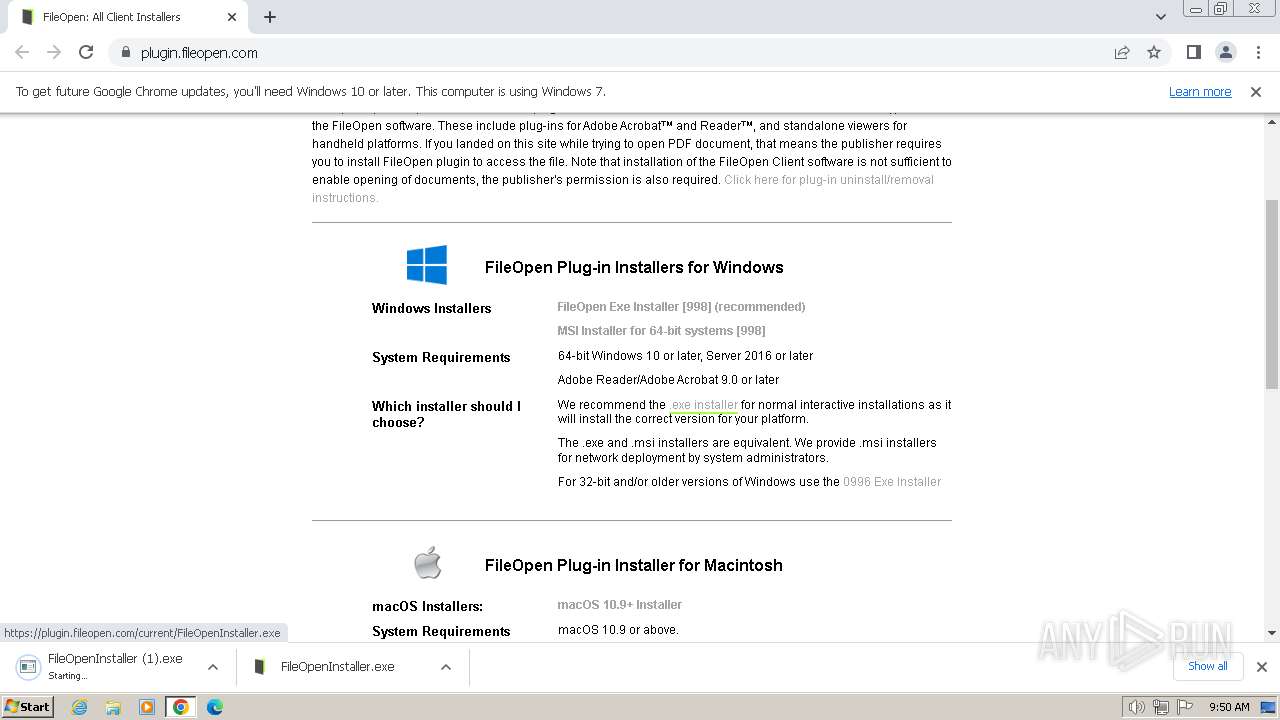Click the browser Forward arrow
Image resolution: width=1280 pixels, height=720 pixels.
pyautogui.click(x=54, y=53)
